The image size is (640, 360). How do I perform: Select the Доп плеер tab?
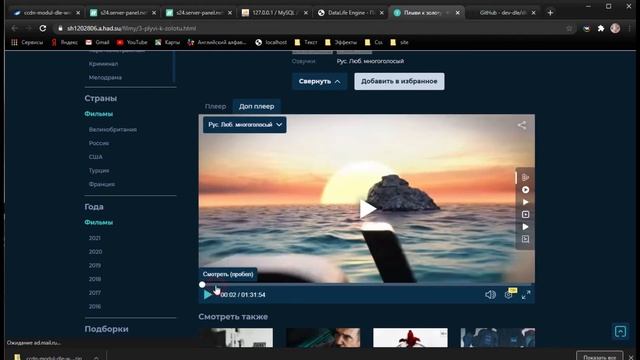click(256, 106)
